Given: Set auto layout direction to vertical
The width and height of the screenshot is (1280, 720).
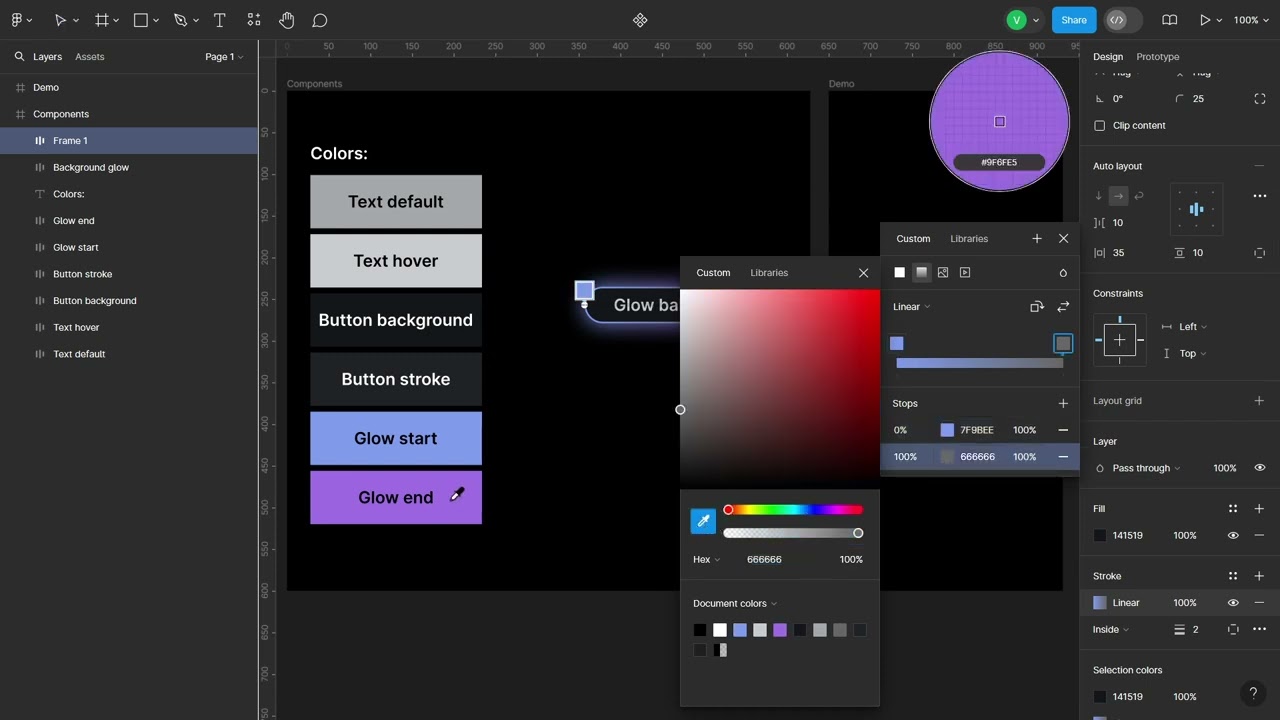Looking at the screenshot, I should [x=1099, y=196].
